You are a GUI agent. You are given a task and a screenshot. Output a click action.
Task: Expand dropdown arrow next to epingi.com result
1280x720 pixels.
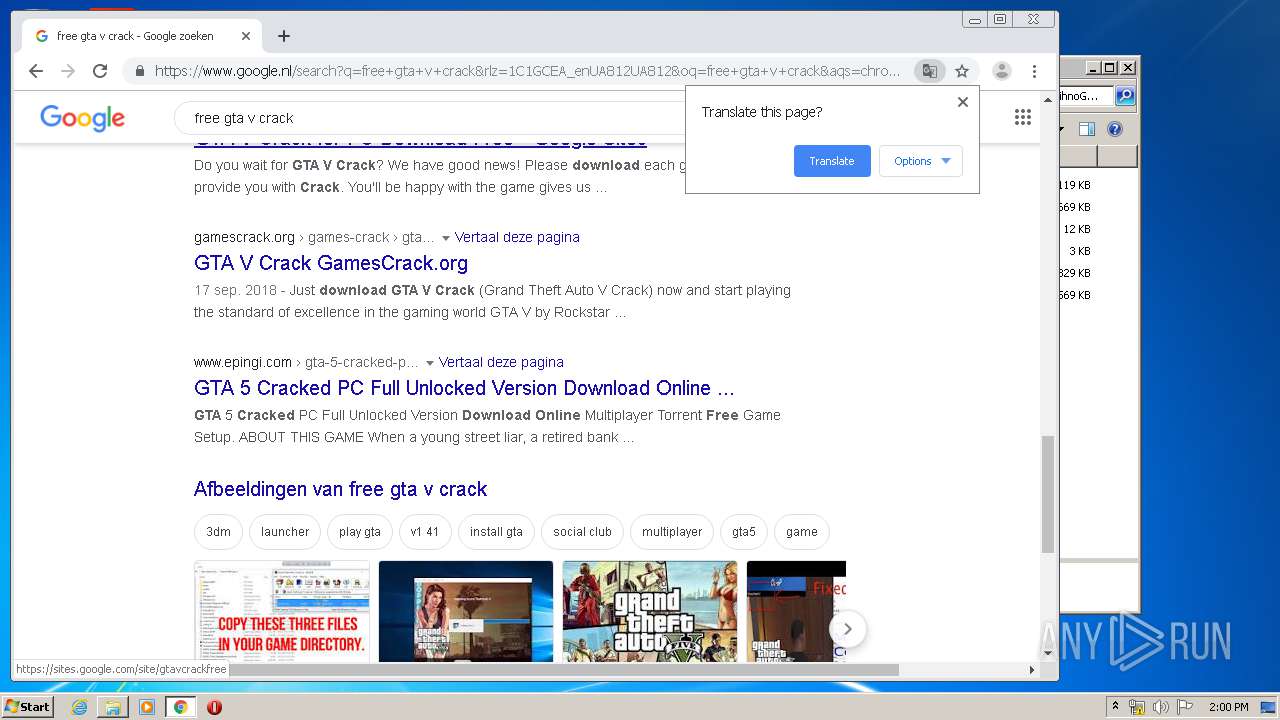[x=430, y=363]
